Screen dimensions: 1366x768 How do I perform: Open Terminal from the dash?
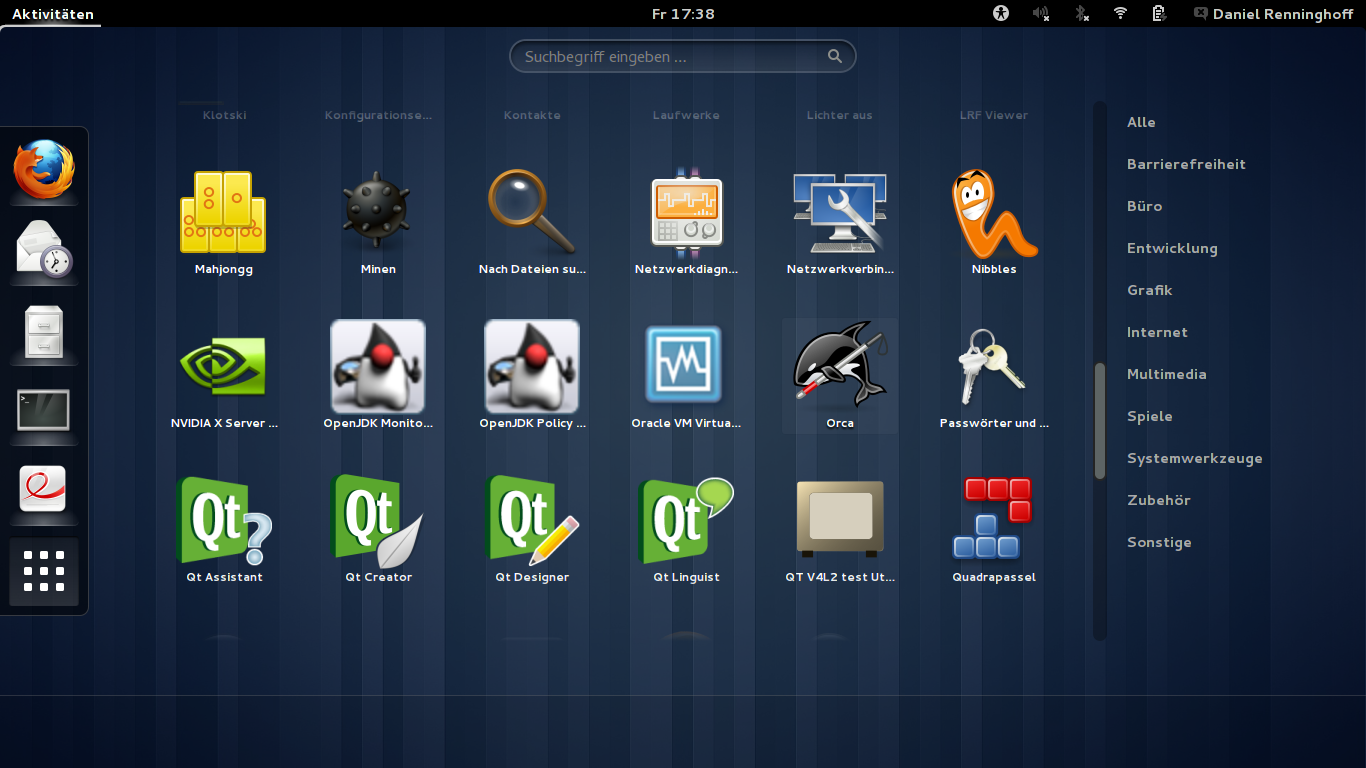pyautogui.click(x=44, y=411)
